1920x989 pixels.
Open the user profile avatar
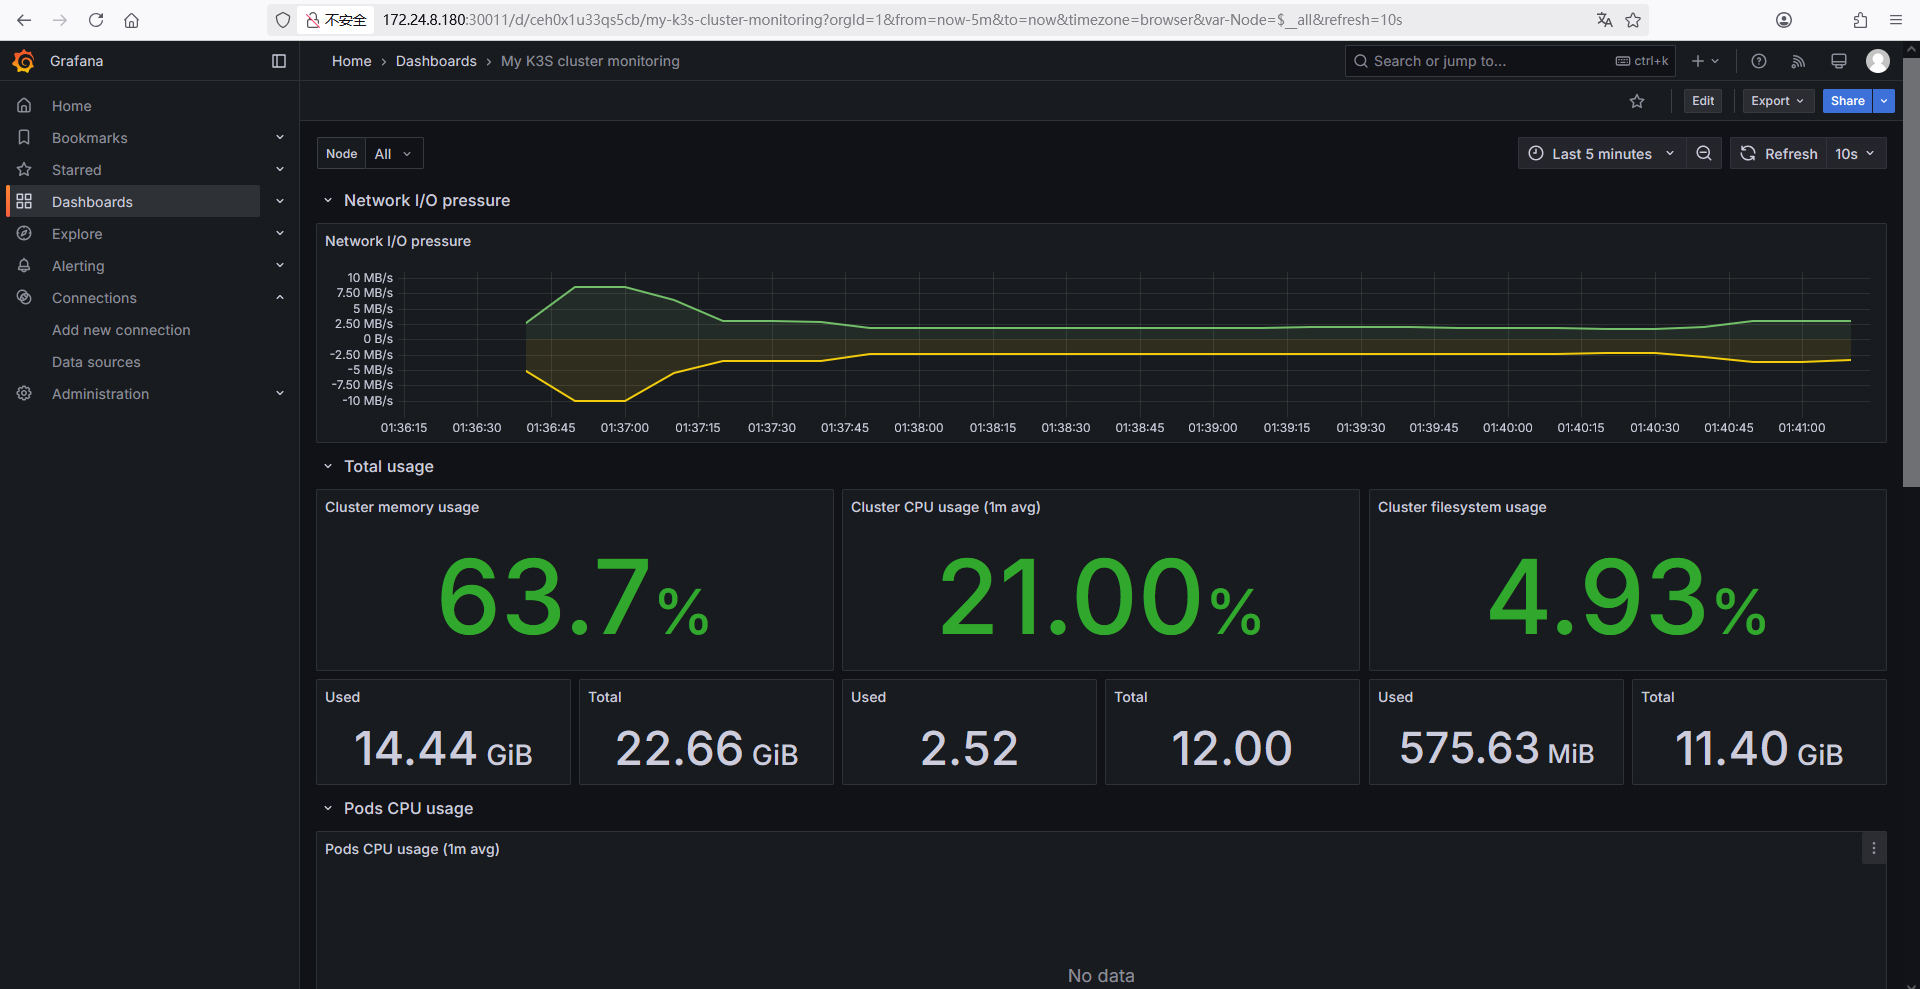[x=1877, y=61]
